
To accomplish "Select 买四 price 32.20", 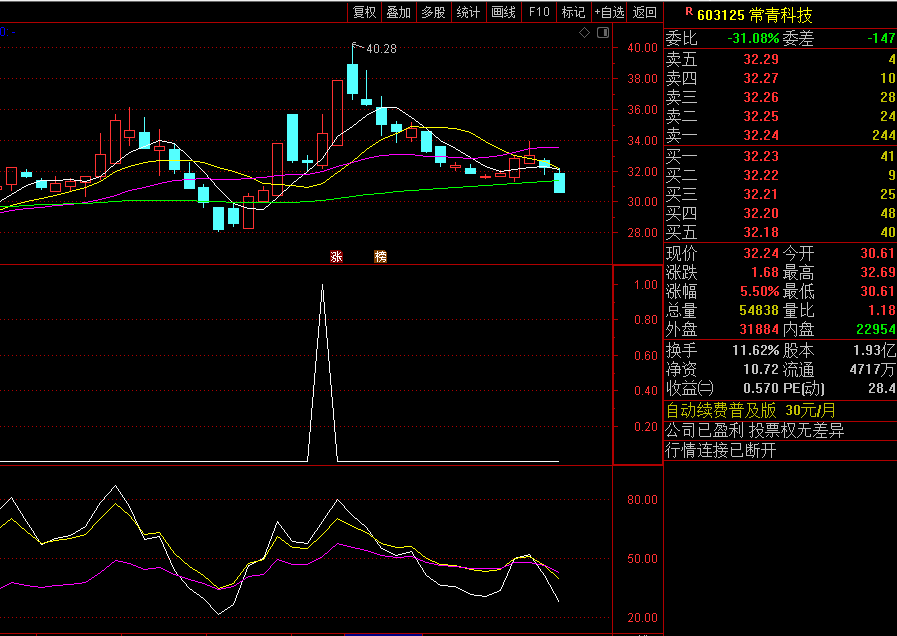I will (x=761, y=213).
